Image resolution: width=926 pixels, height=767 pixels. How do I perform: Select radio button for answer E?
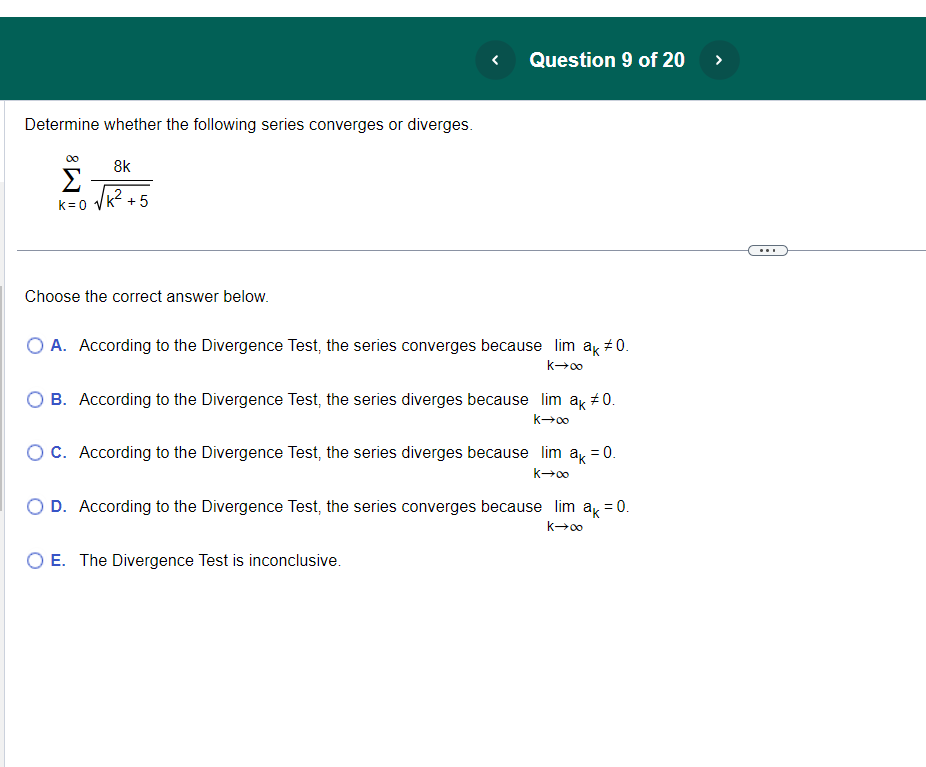coord(35,560)
